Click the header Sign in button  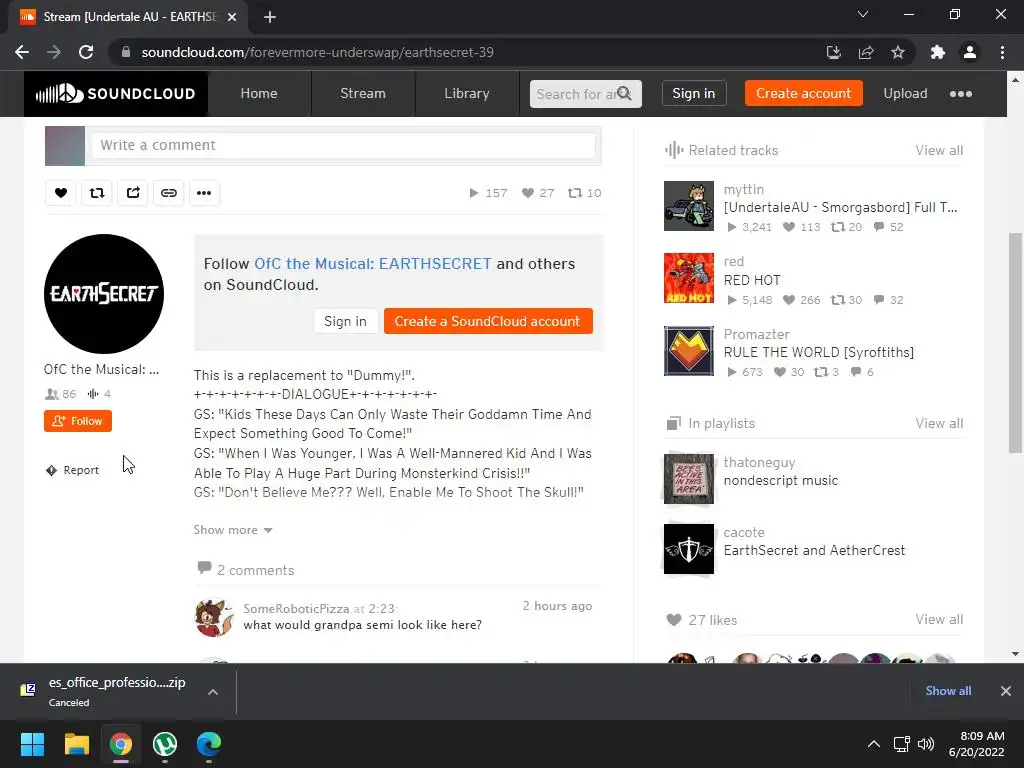(x=694, y=93)
